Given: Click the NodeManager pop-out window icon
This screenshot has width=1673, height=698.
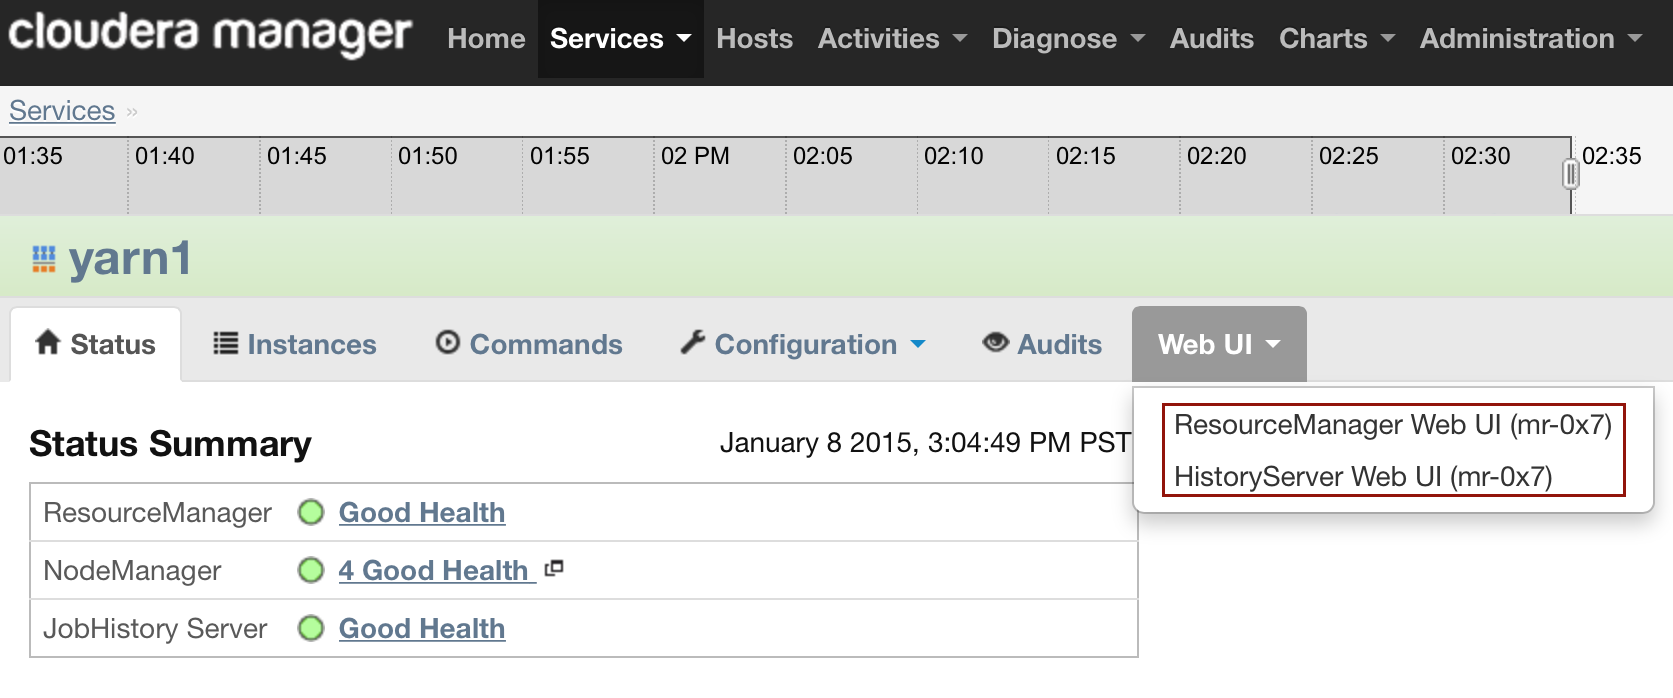Looking at the screenshot, I should (554, 569).
